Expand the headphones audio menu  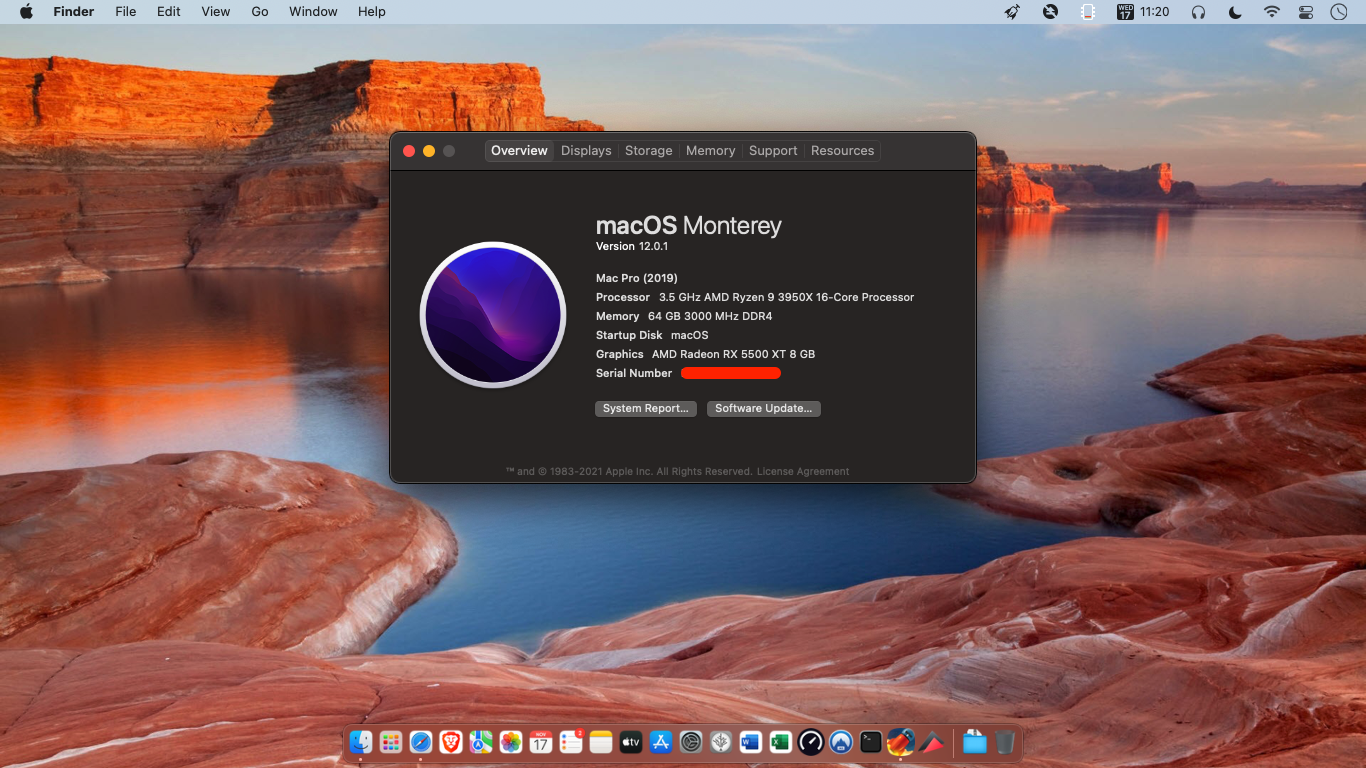tap(1198, 12)
